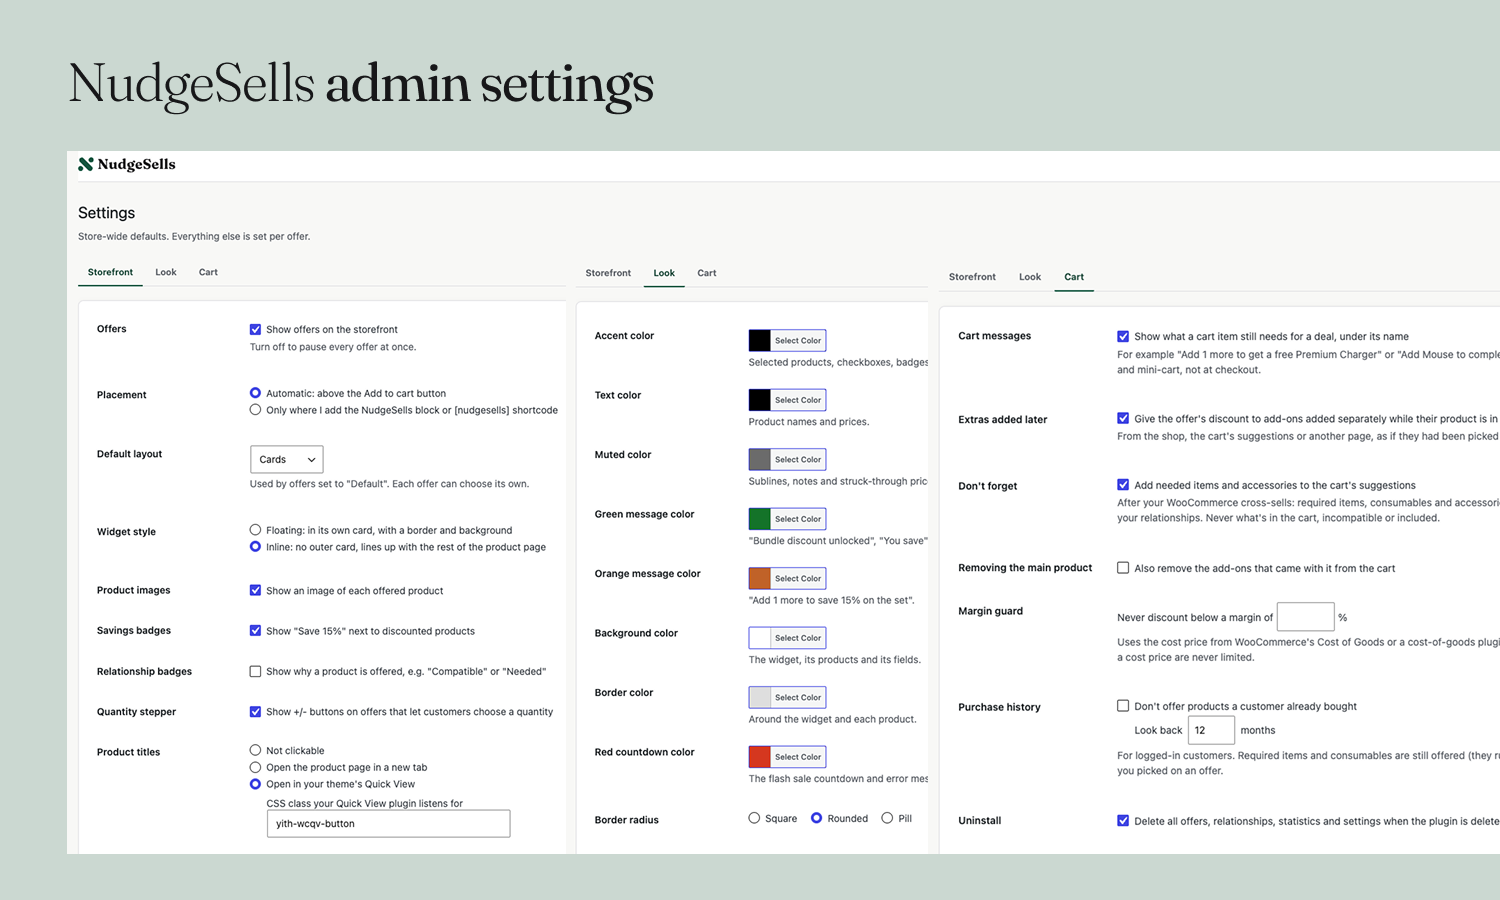Click the Muted color gray swatch

pyautogui.click(x=760, y=459)
